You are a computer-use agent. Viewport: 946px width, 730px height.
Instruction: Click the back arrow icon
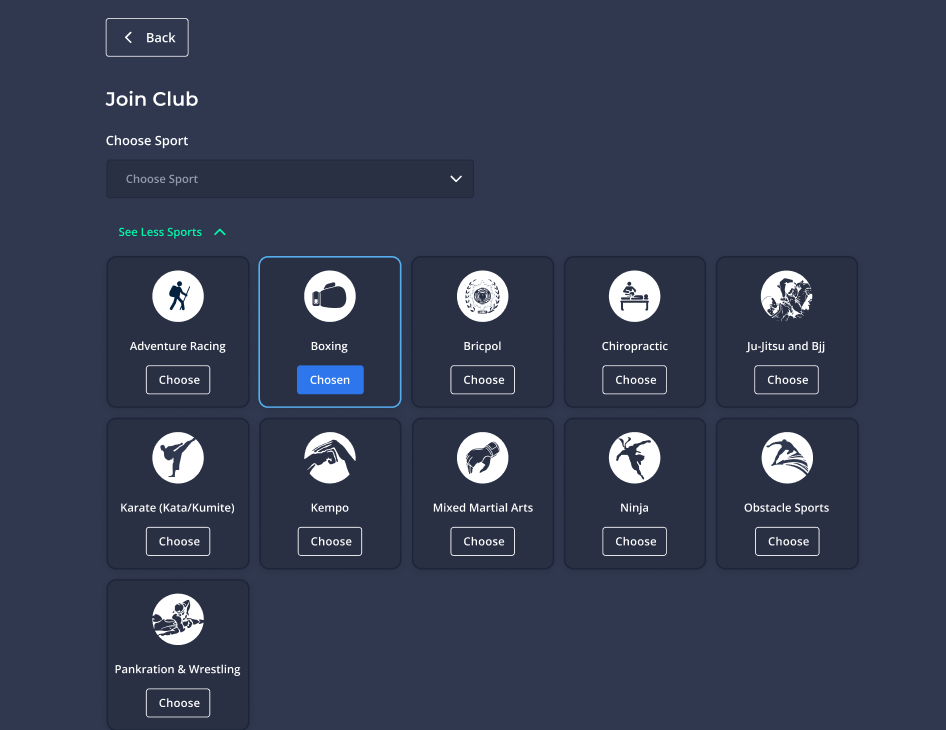(x=129, y=37)
